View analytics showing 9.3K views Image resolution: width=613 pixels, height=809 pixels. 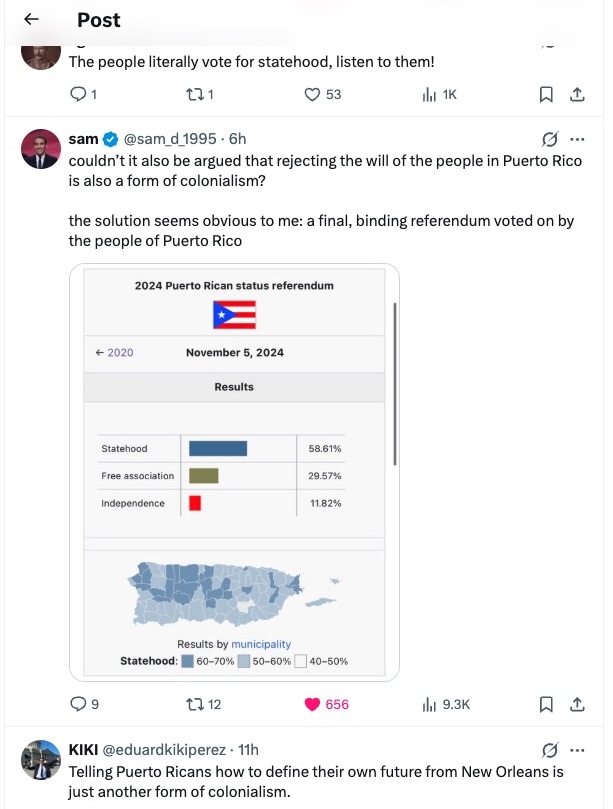[x=430, y=704]
